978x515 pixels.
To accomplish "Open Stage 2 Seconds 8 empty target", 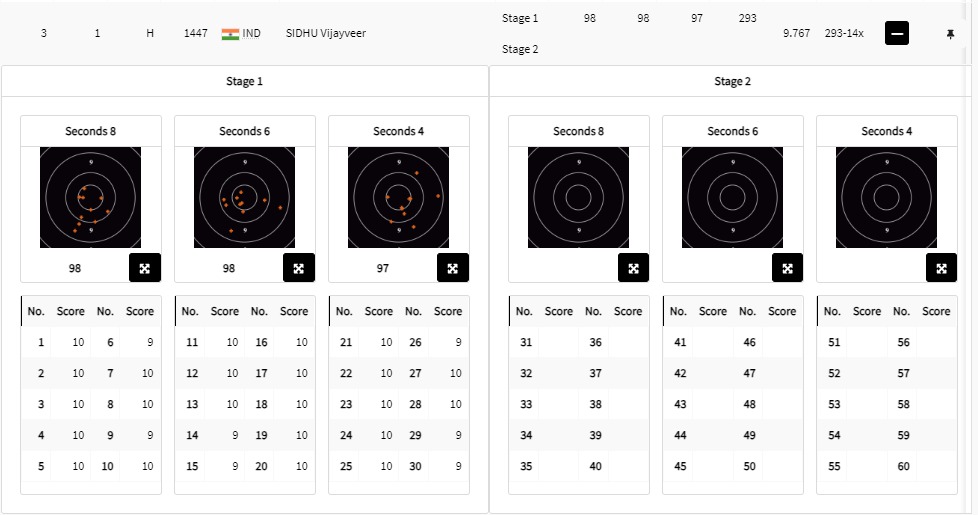I will (x=578, y=197).
